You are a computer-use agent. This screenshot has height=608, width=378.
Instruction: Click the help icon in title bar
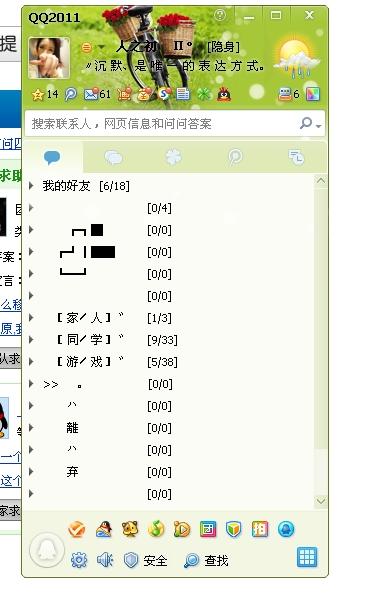tap(220, 15)
